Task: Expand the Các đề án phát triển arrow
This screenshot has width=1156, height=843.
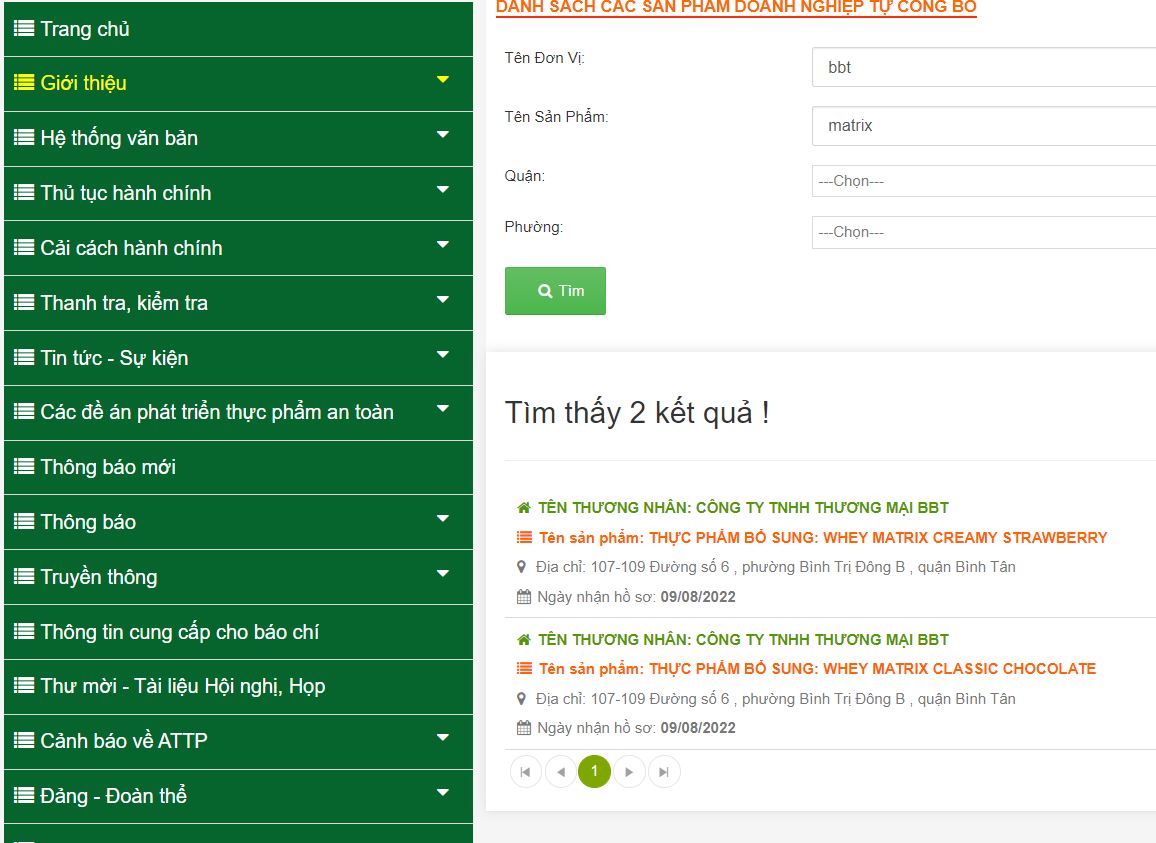Action: pyautogui.click(x=442, y=409)
